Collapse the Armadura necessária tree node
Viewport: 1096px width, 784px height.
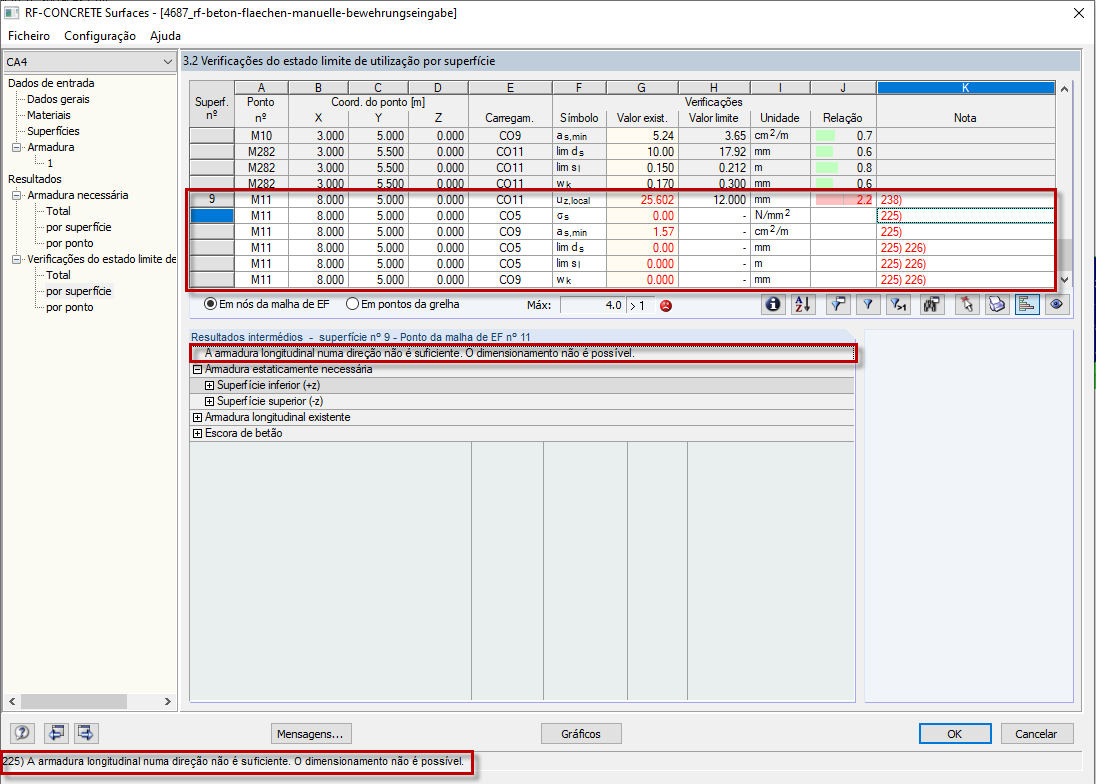pos(17,196)
